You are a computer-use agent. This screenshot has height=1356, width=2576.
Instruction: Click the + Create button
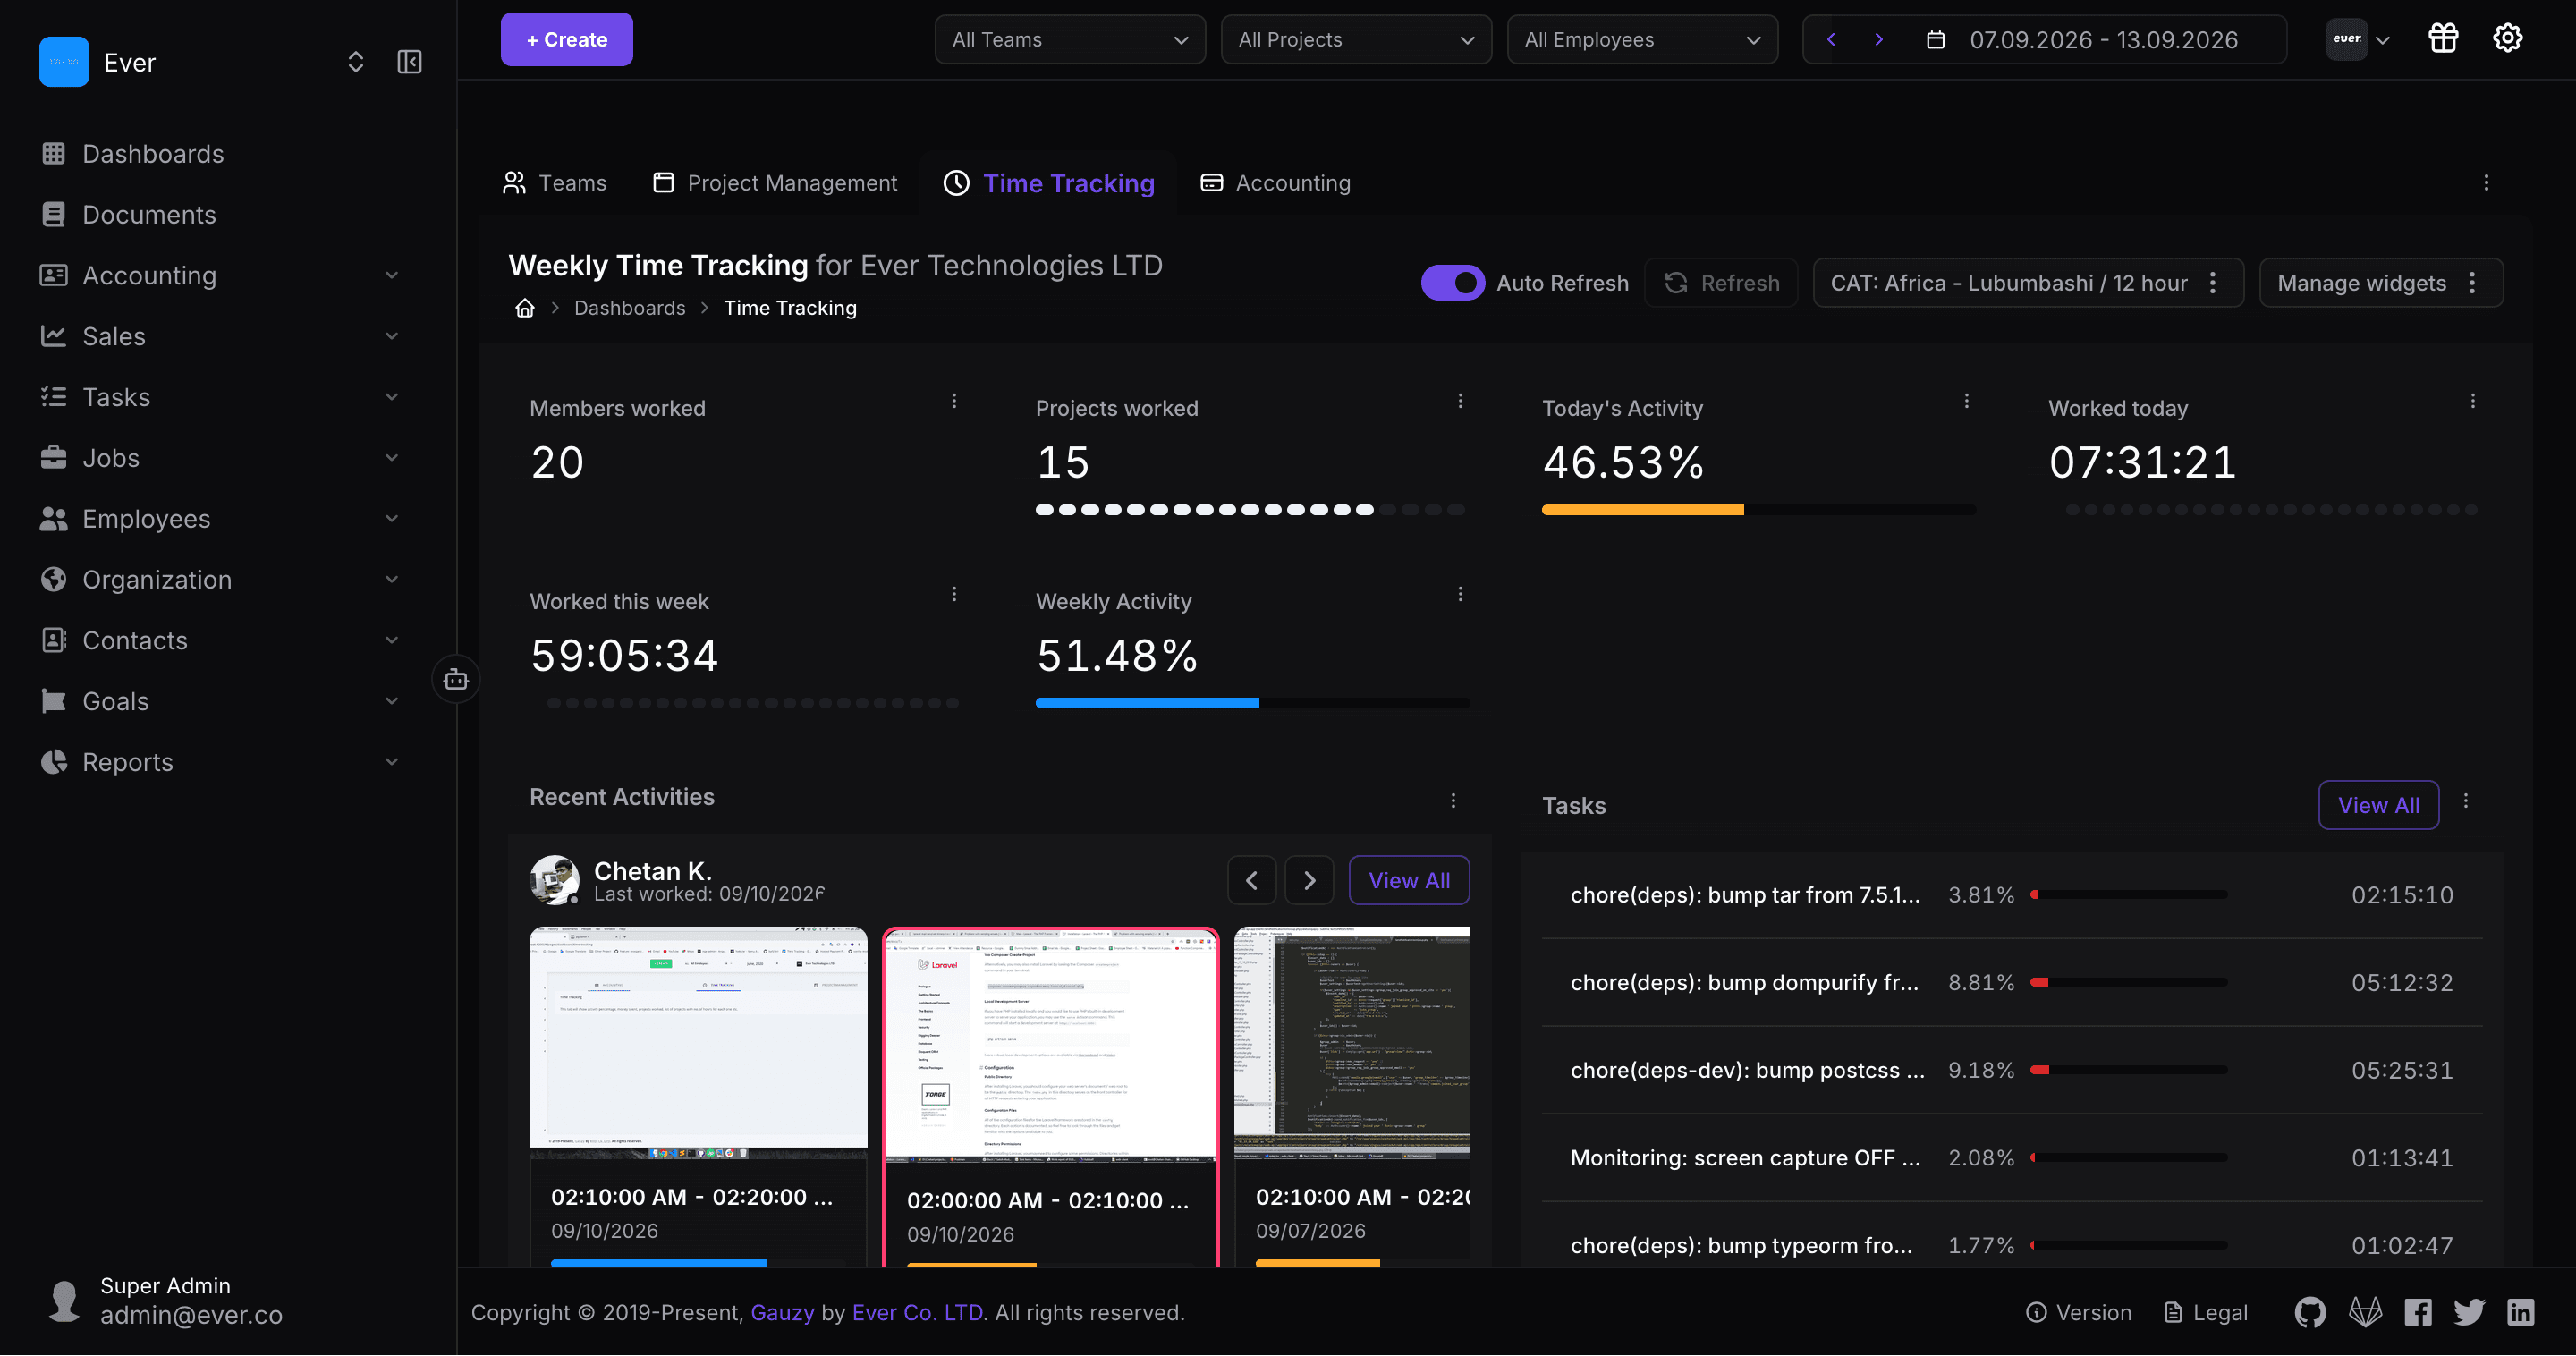tap(567, 40)
